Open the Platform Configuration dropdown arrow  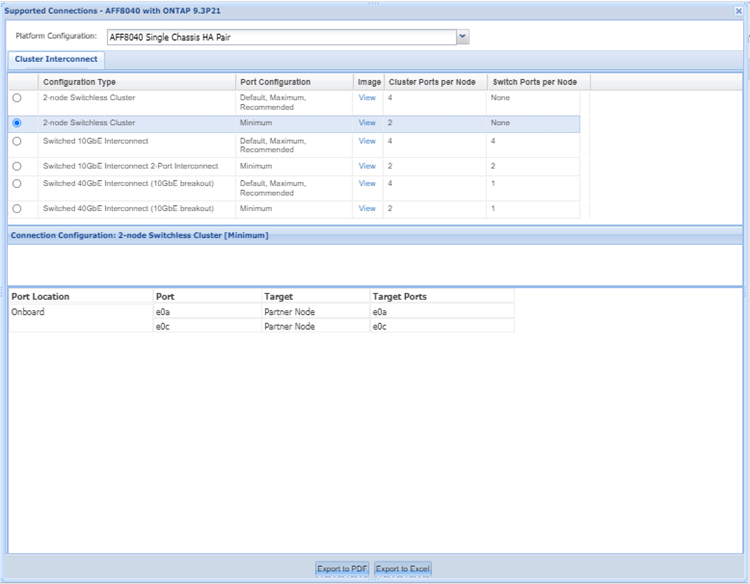click(462, 36)
